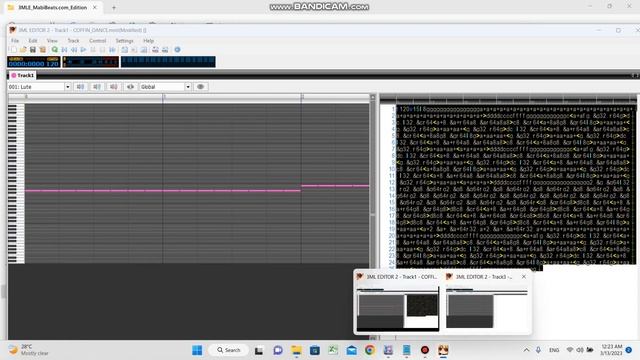Click the piano keyboard on the left
This screenshot has width=640, height=360.
click(x=16, y=184)
